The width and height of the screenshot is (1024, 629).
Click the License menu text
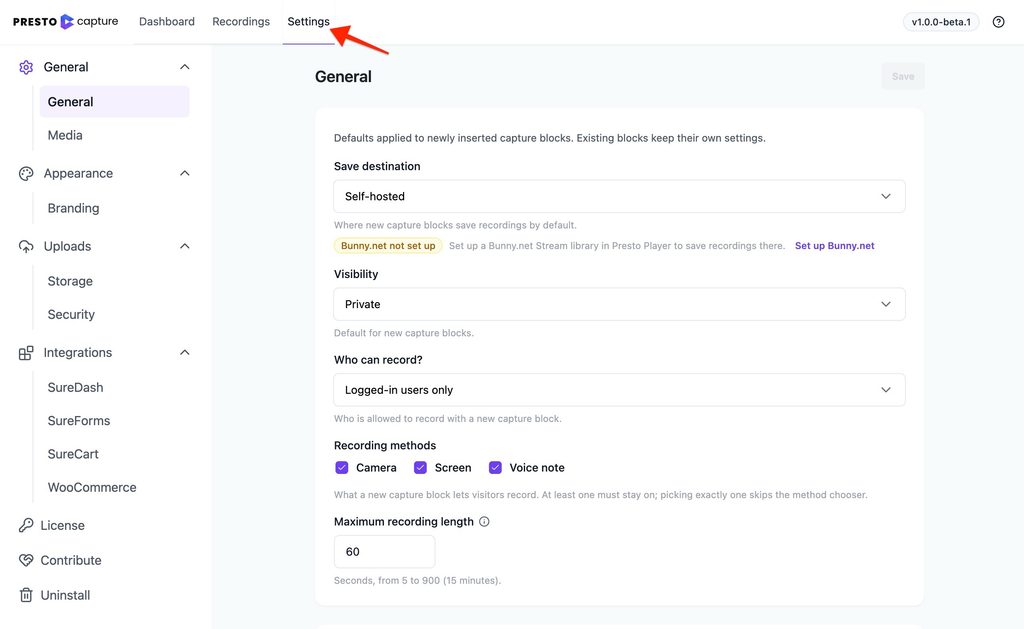click(63, 525)
